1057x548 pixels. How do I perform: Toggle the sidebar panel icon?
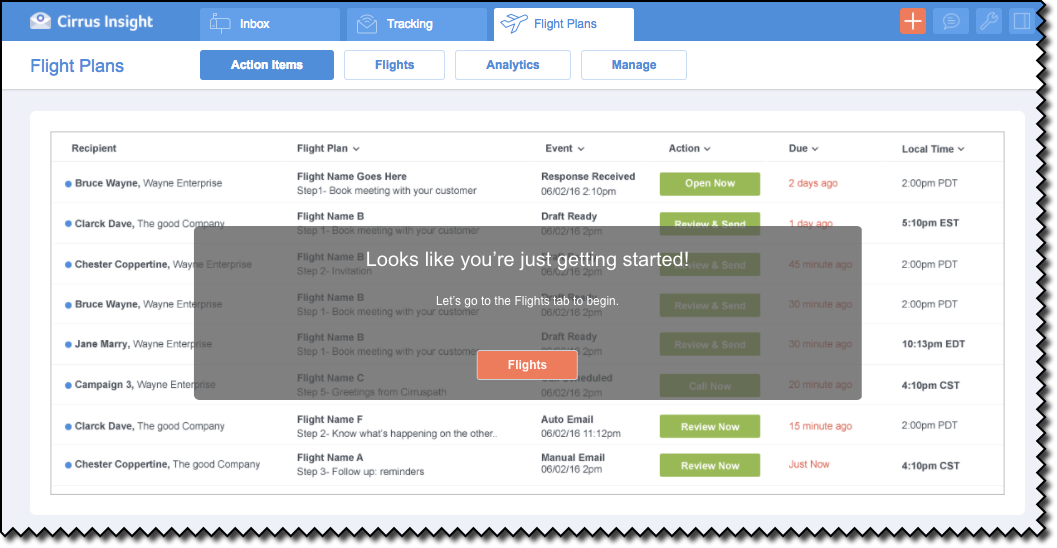click(1022, 21)
